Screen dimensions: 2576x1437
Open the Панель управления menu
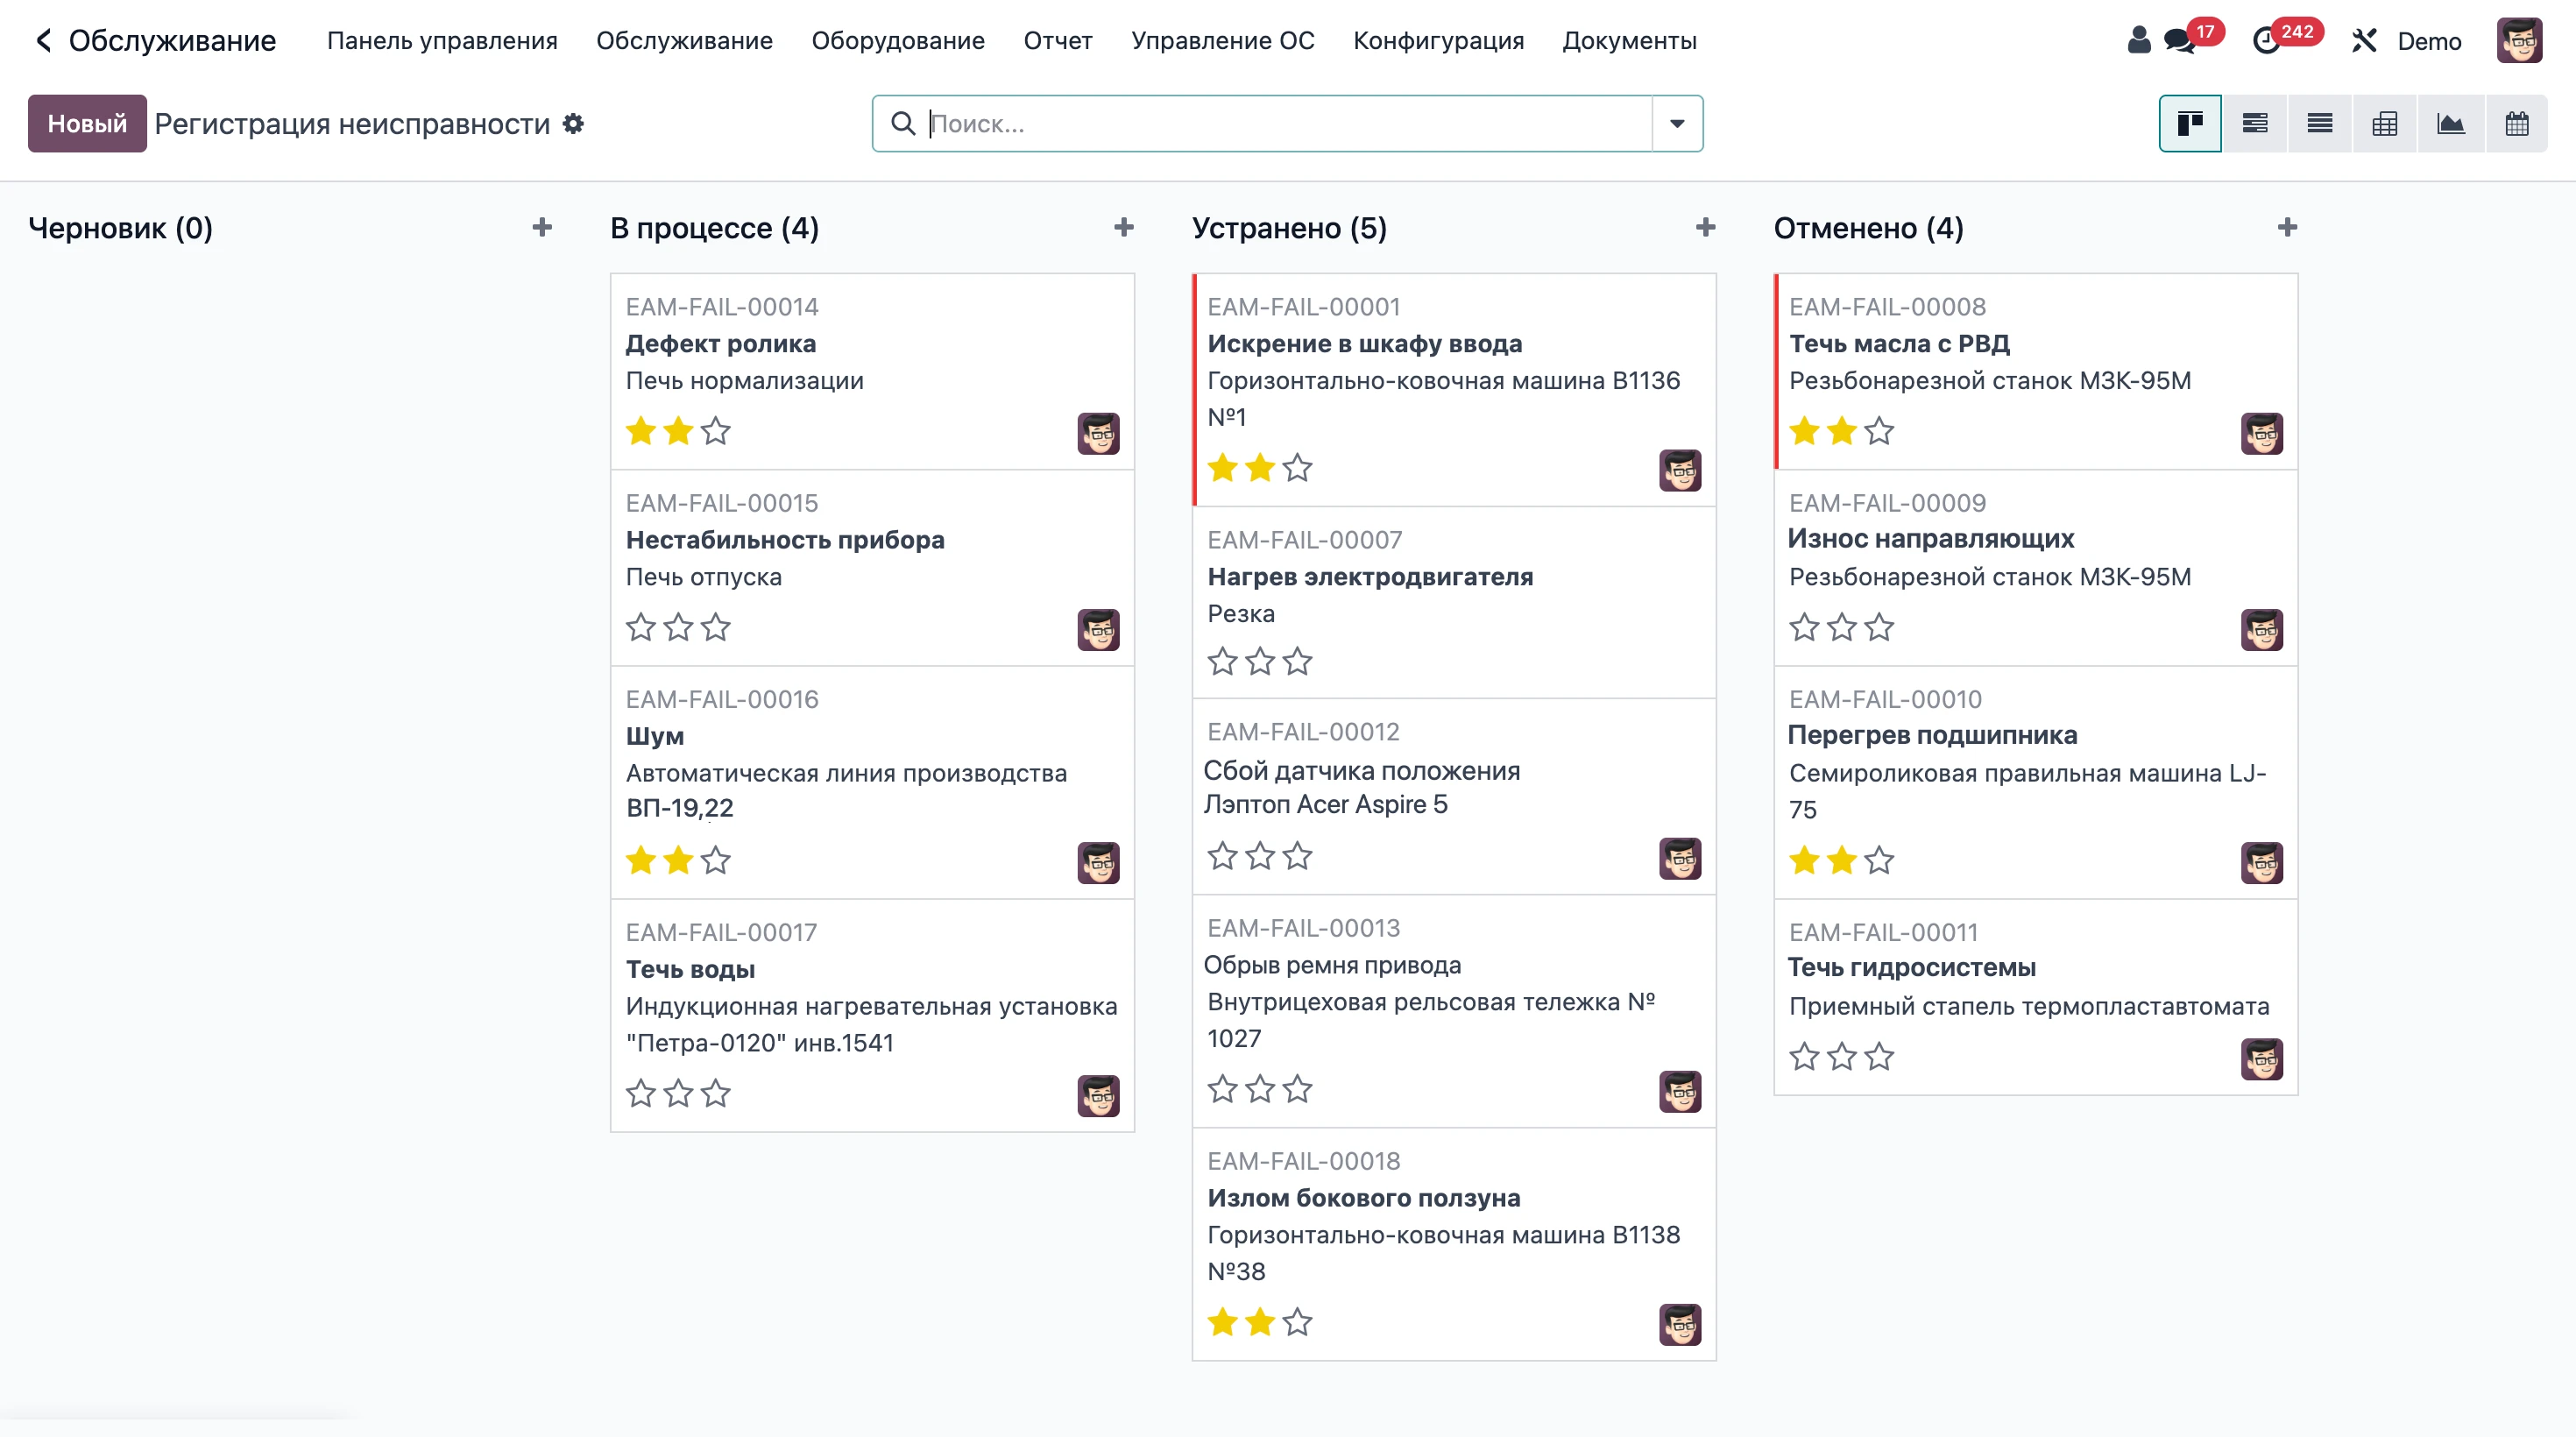coord(442,41)
